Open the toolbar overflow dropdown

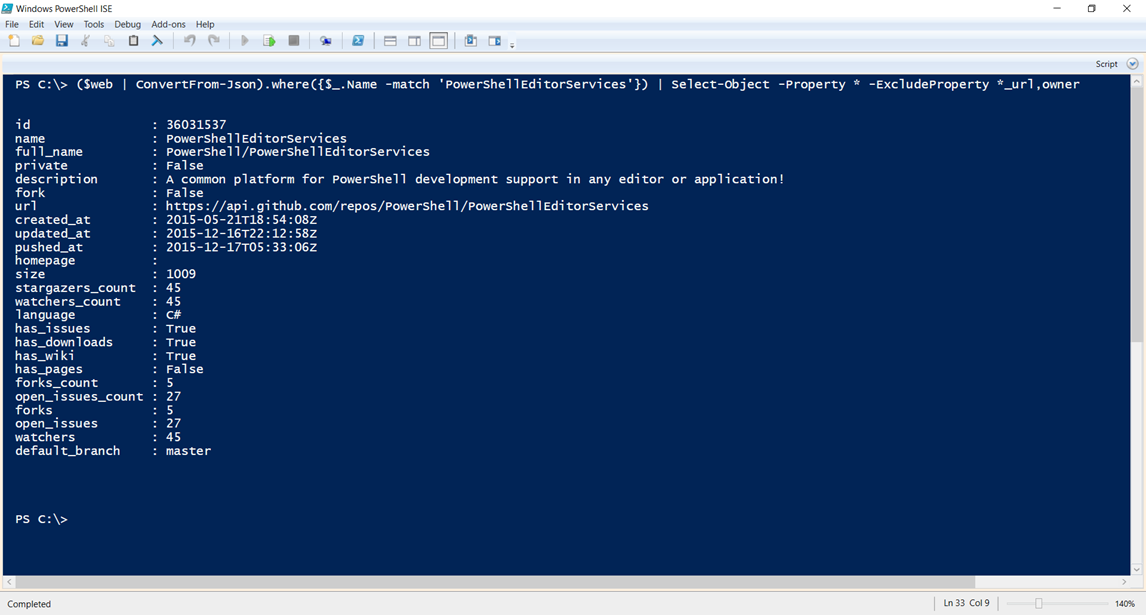(510, 45)
